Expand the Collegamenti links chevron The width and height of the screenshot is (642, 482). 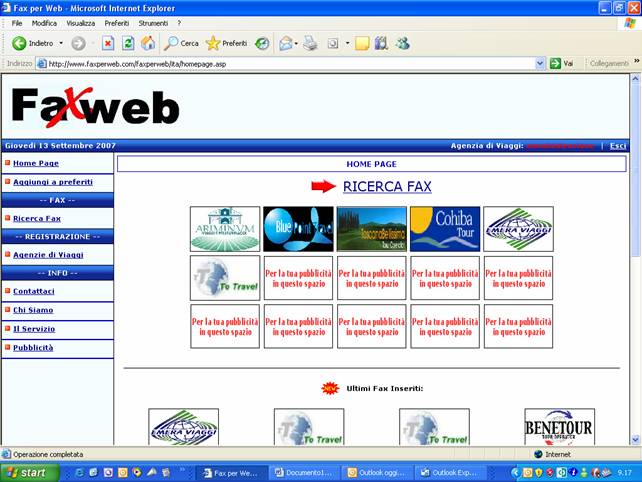pyautogui.click(x=637, y=61)
